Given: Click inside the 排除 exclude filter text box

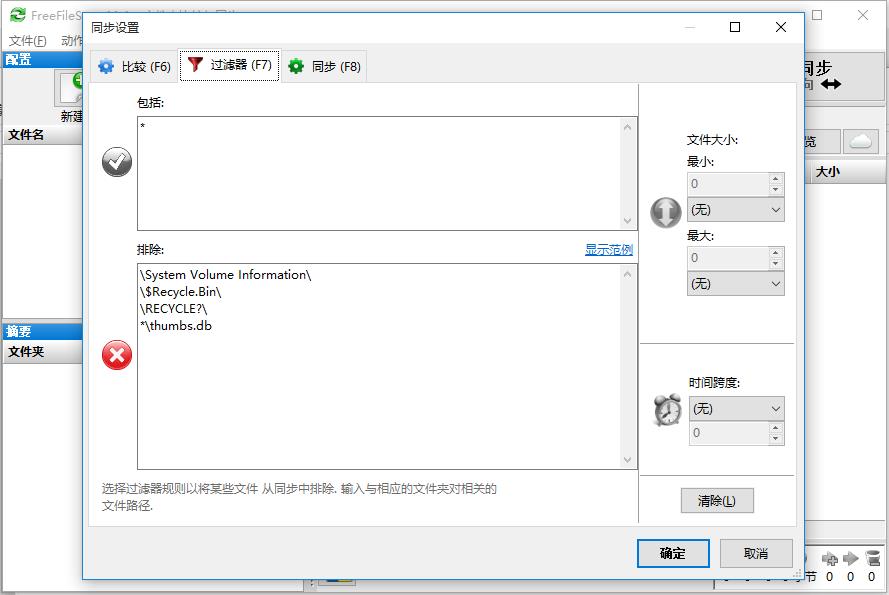Looking at the screenshot, I should [x=387, y=366].
